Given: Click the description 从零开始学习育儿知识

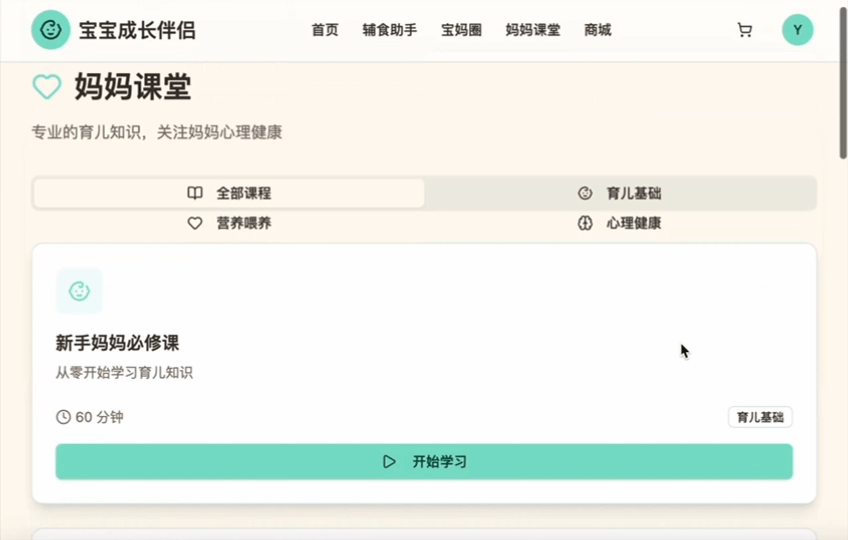Looking at the screenshot, I should click(124, 373).
